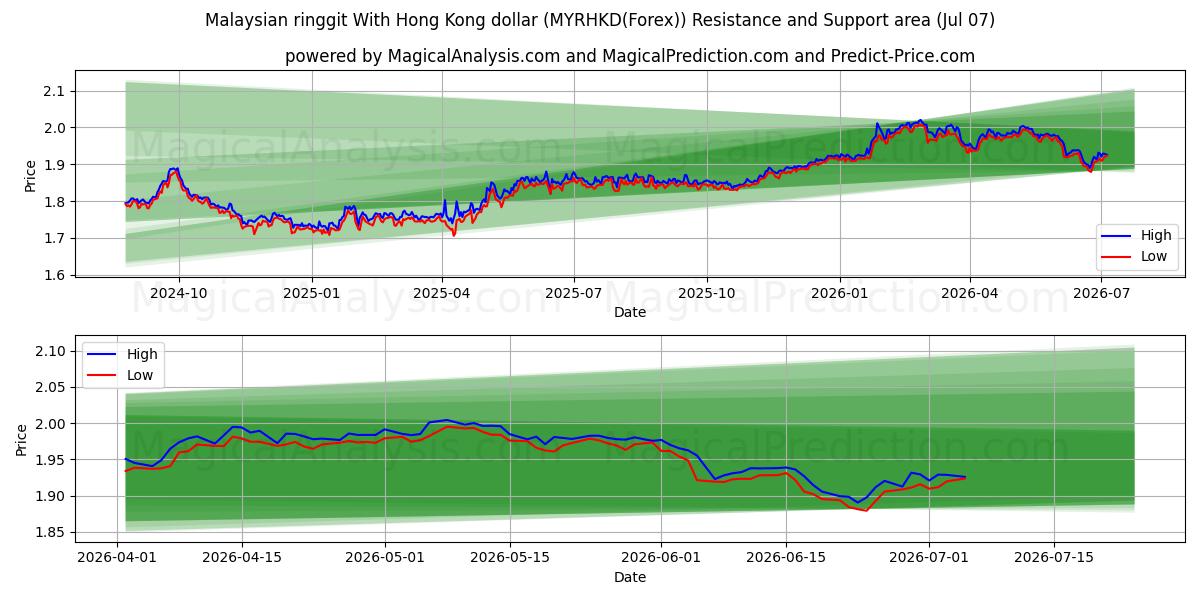Click the 'Date' x-axis title of top chart
This screenshot has height=600, width=1200.
[x=630, y=312]
